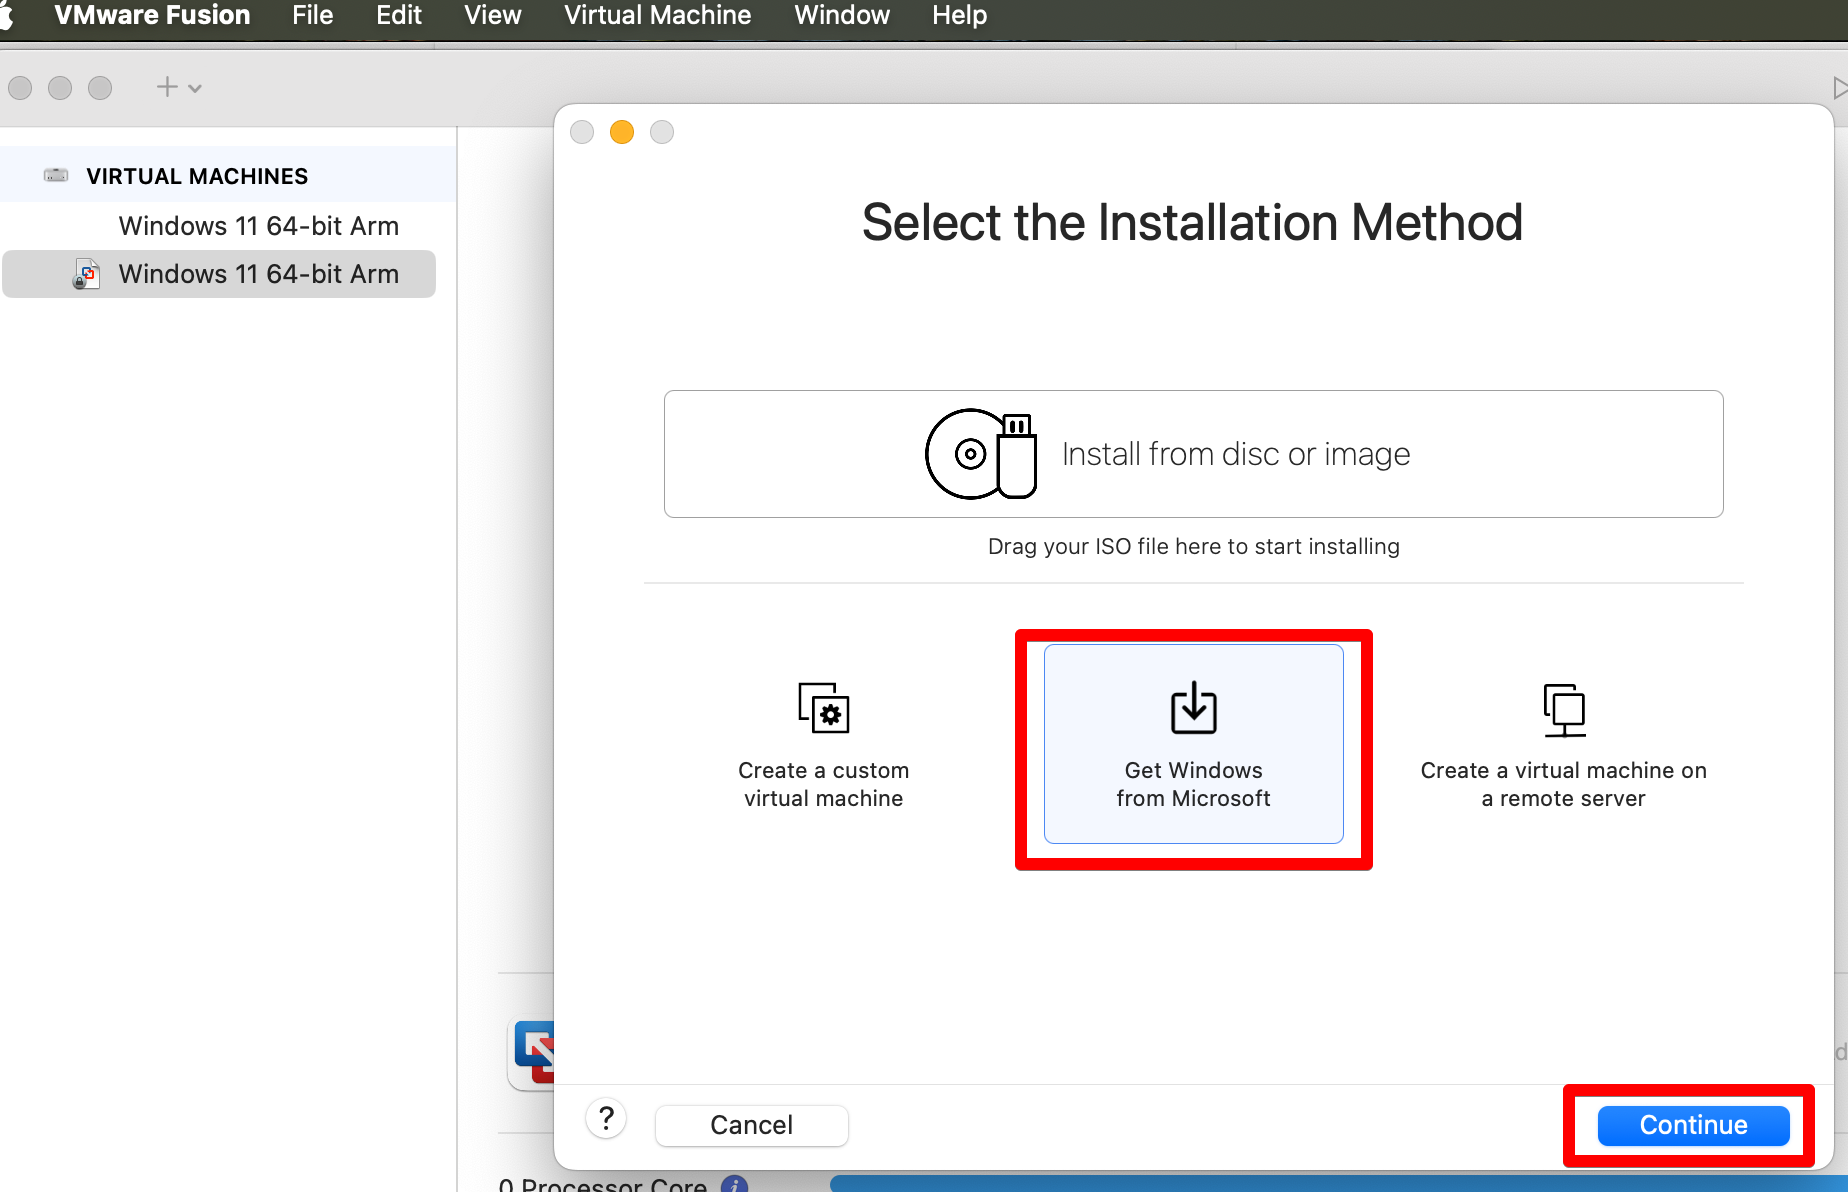The image size is (1848, 1192).
Task: Click the VMware Fusion app icon behind dialog
Action: (x=533, y=1053)
